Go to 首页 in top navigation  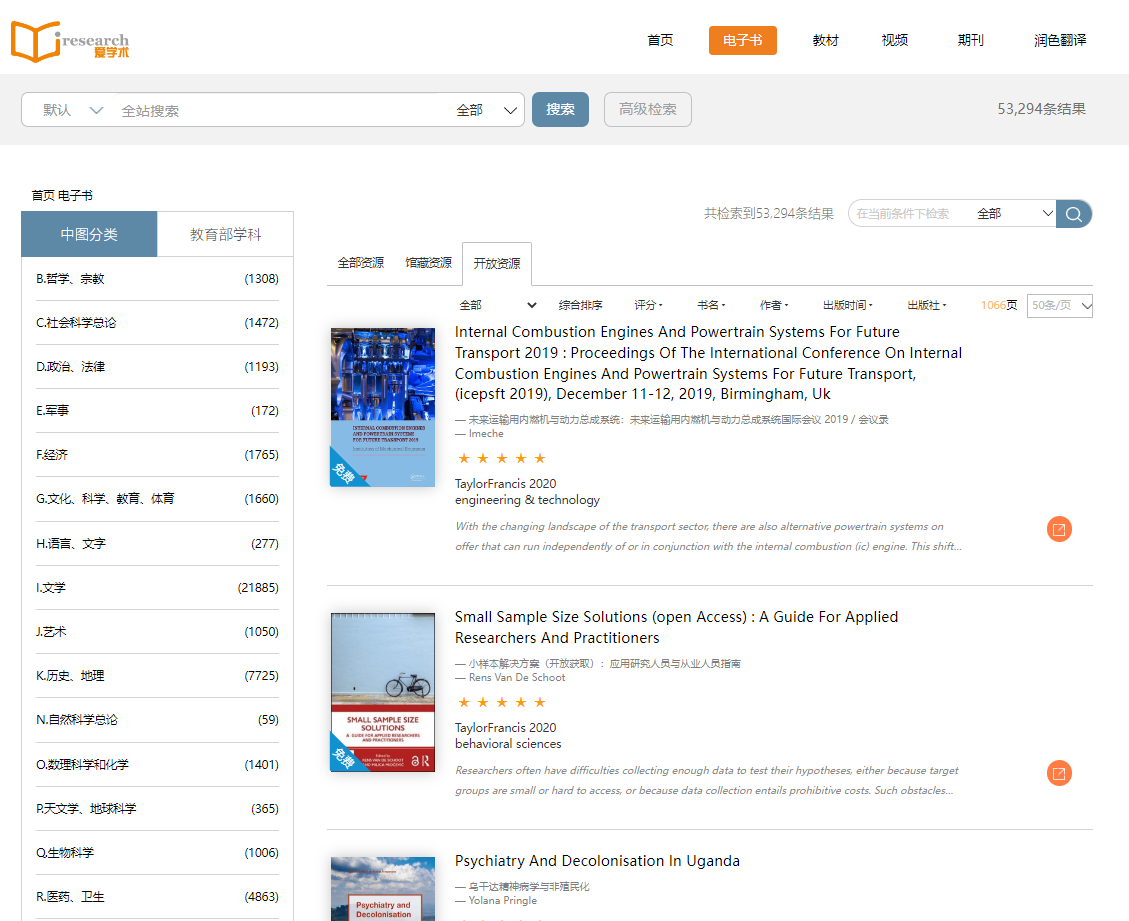coord(660,40)
